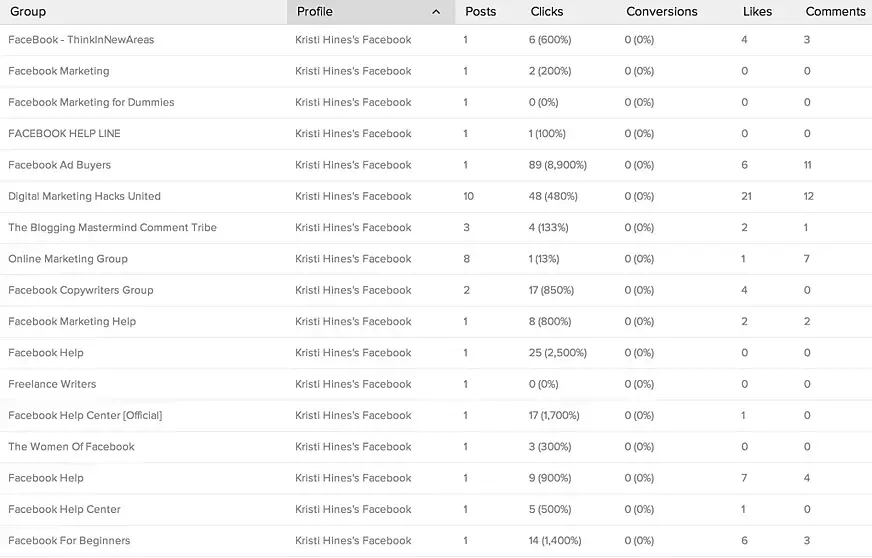This screenshot has height=558, width=872.
Task: Select profile cell in Facebook Ad Buyers row
Action: tap(353, 165)
